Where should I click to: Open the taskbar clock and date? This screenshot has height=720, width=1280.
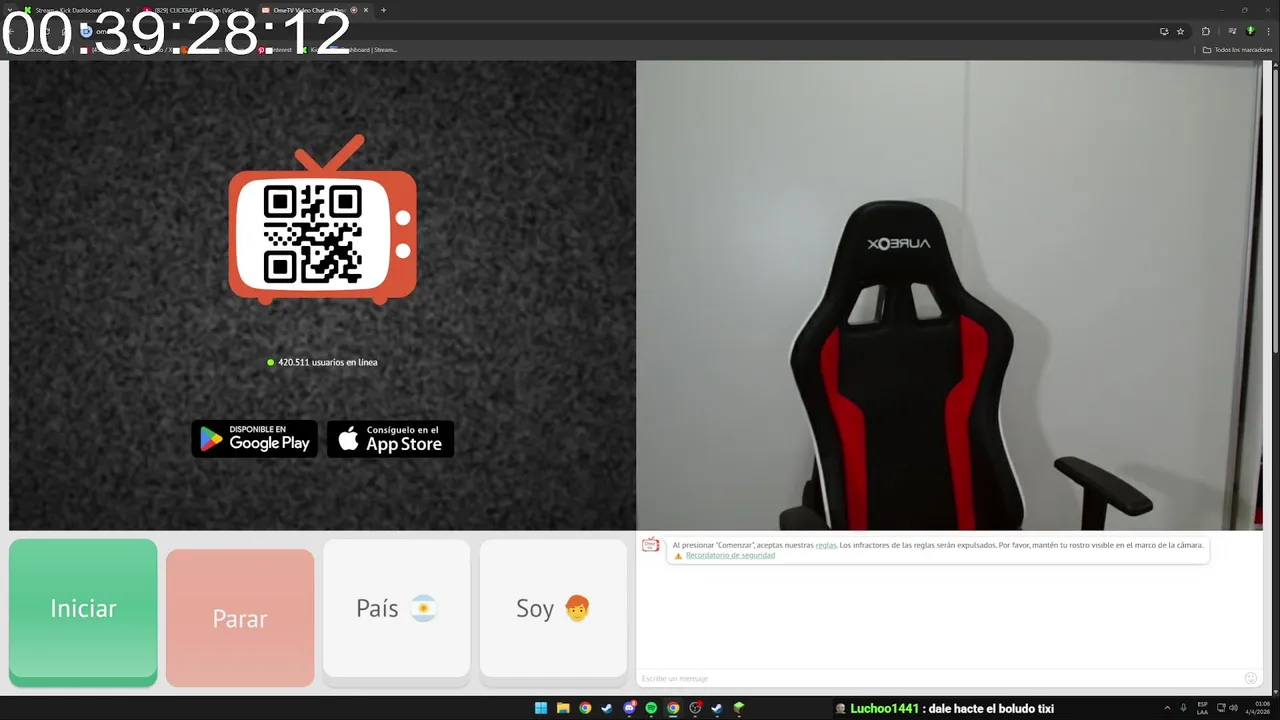(1256, 708)
